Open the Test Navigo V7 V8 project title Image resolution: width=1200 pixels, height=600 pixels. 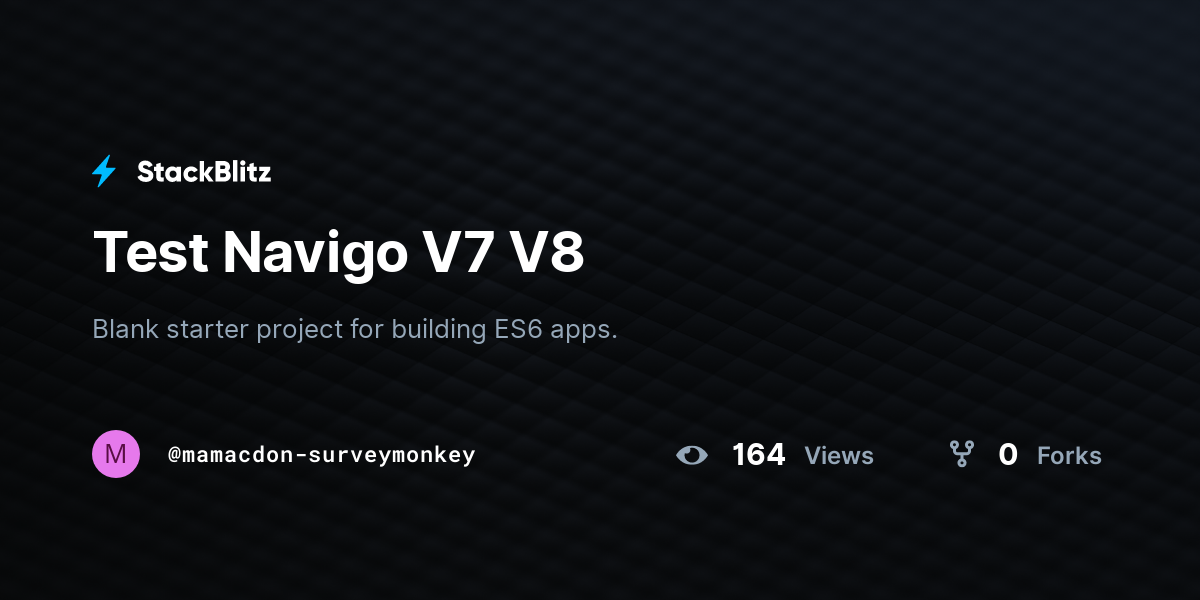coord(338,251)
